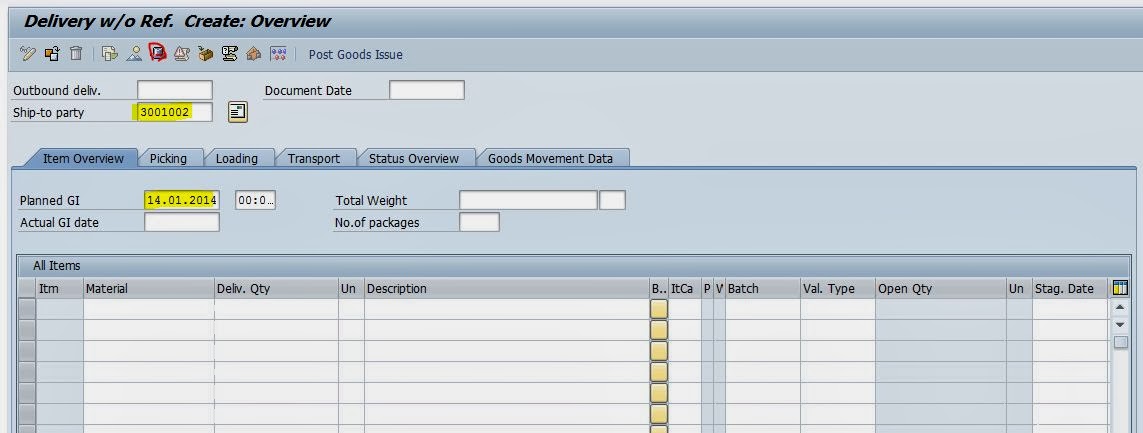The image size is (1143, 433).
Task: Click the question-mark checklist toolbar icon
Action: point(230,53)
